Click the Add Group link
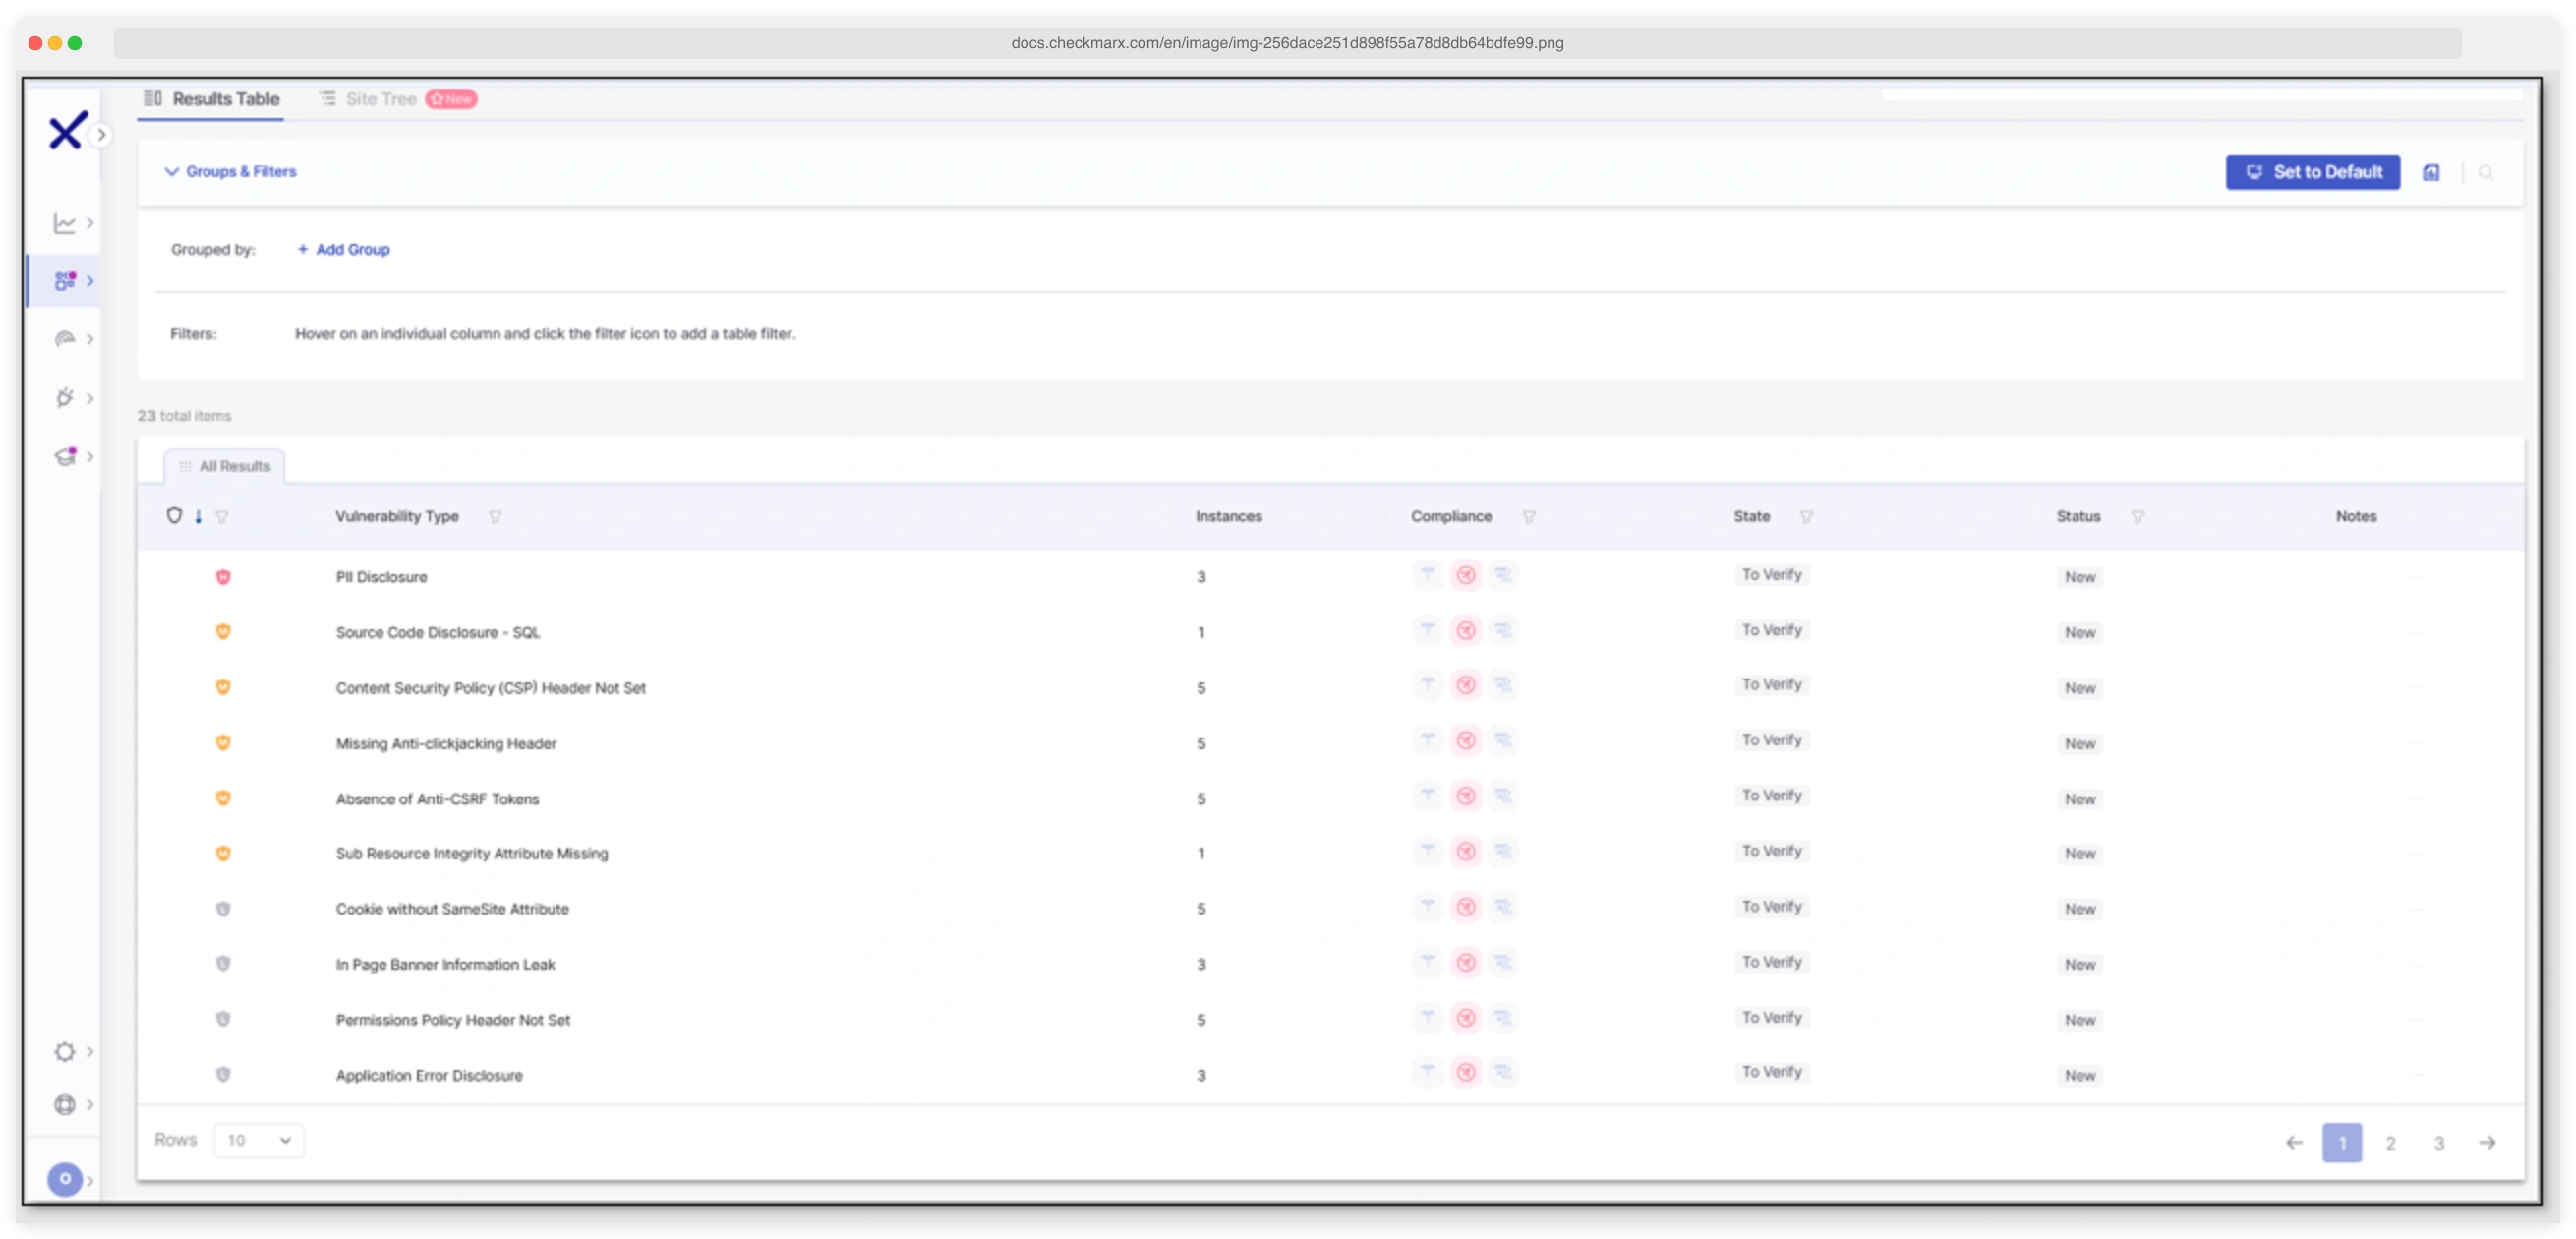 [x=343, y=249]
